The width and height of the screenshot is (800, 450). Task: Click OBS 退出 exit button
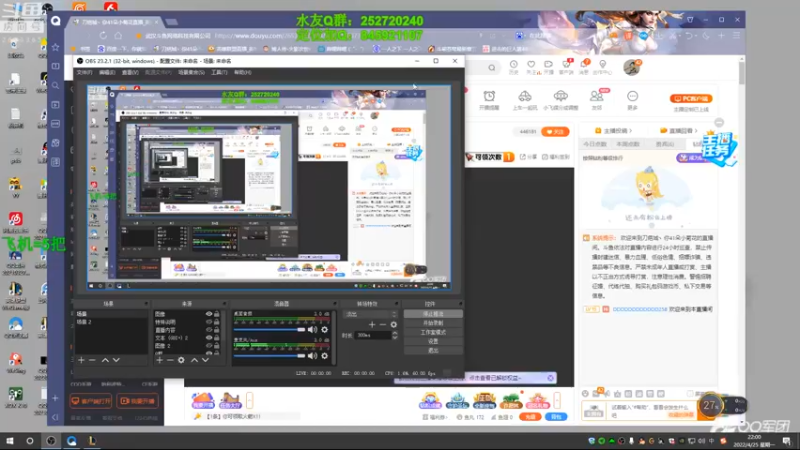433,351
